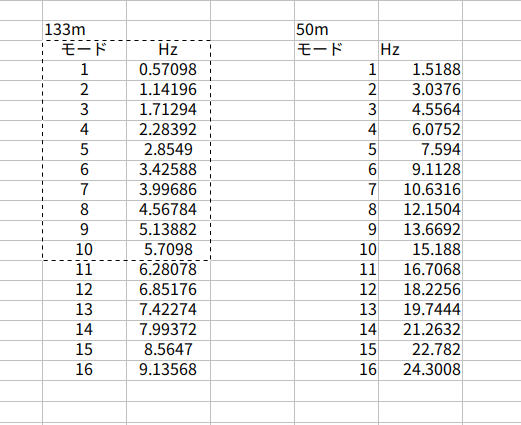The height and width of the screenshot is (425, 521).
Task: Select the cell containing 0.57098
Action: tap(169, 70)
